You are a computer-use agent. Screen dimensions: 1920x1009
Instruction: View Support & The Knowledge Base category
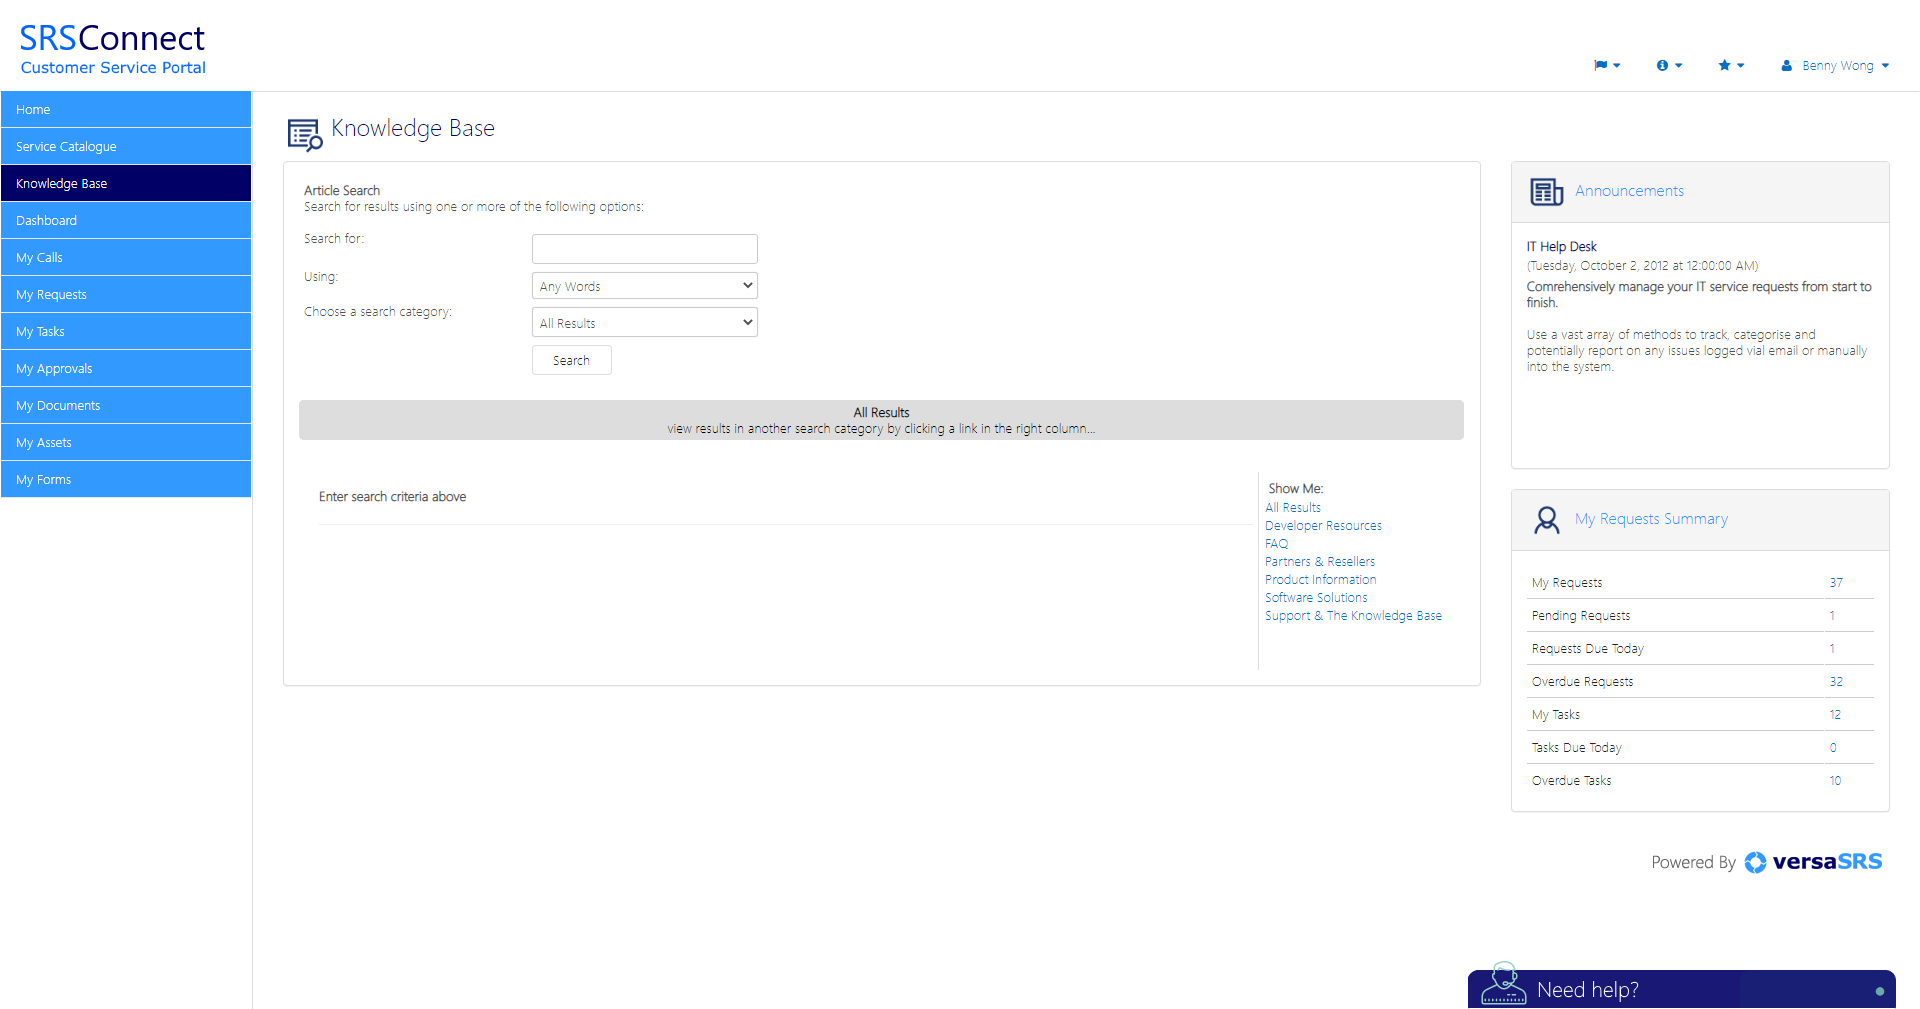1353,616
